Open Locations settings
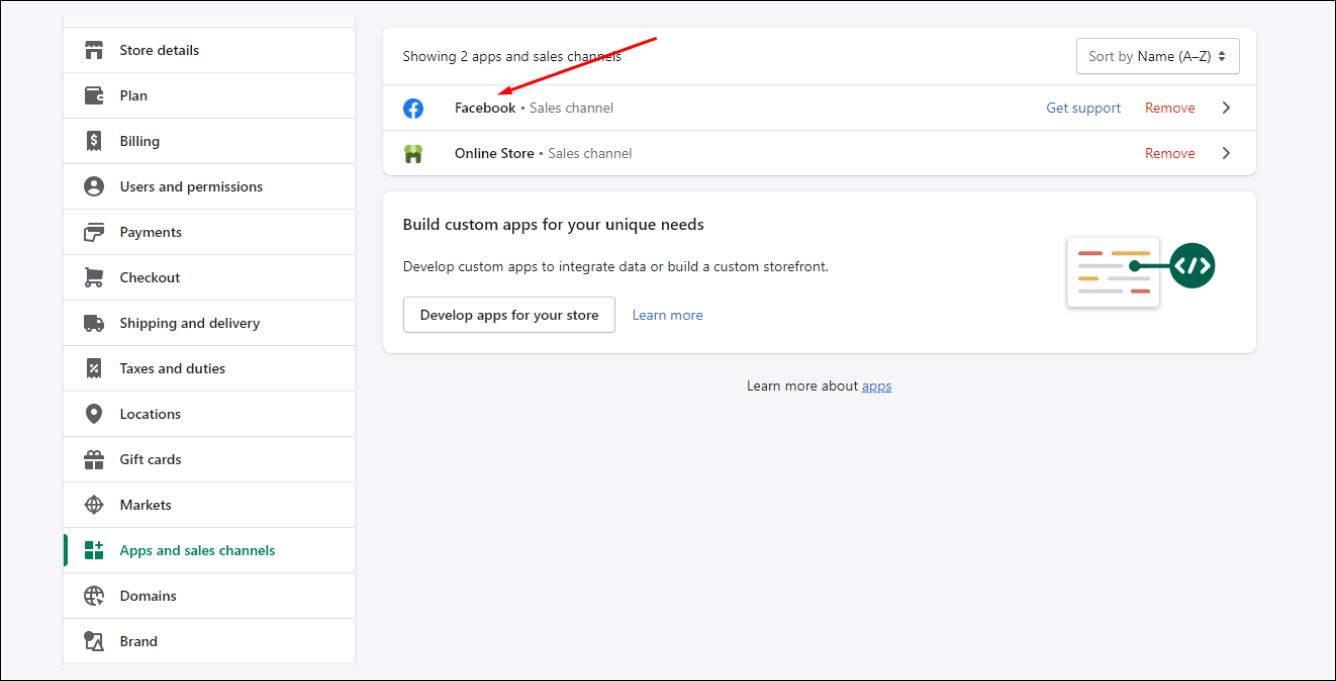The width and height of the screenshot is (1336, 681). pos(209,414)
